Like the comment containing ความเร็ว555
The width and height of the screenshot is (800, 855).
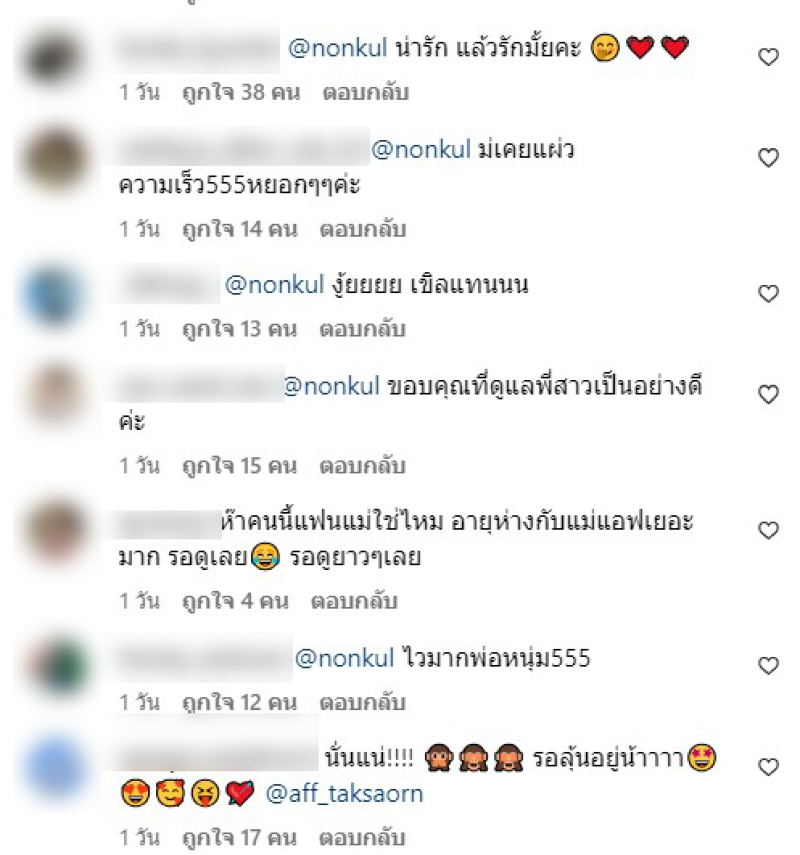click(x=768, y=158)
